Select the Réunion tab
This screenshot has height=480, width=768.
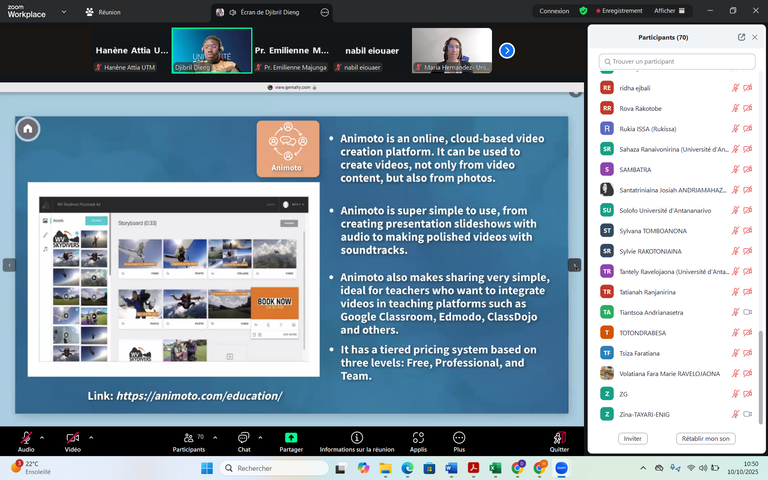click(103, 12)
